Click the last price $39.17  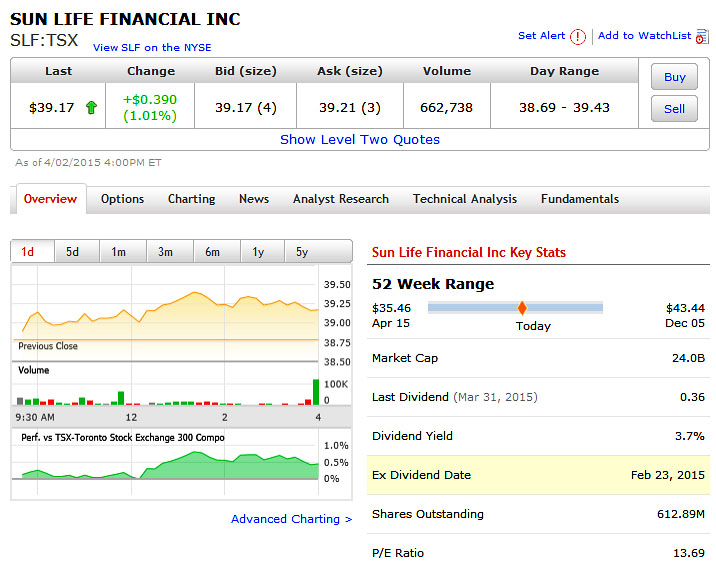point(51,108)
